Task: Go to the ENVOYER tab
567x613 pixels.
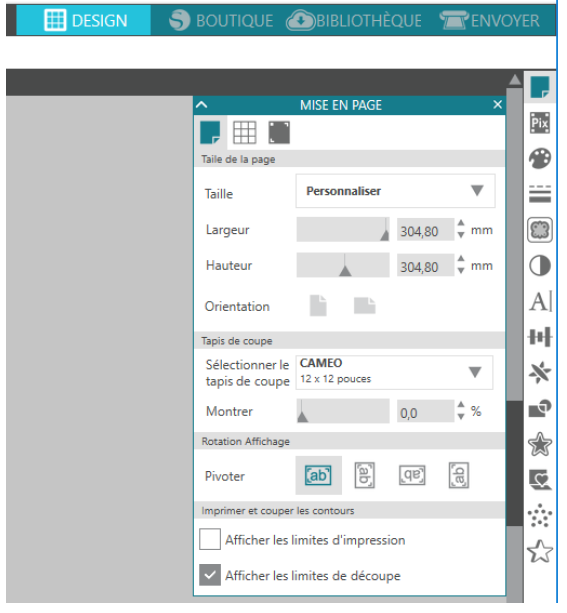Action: coord(490,20)
